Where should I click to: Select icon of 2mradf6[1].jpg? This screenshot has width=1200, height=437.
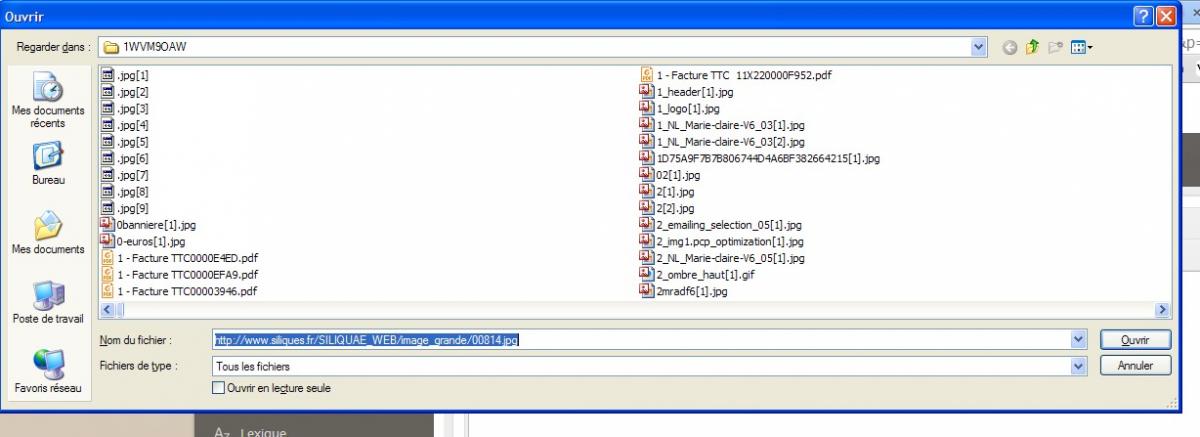[647, 291]
